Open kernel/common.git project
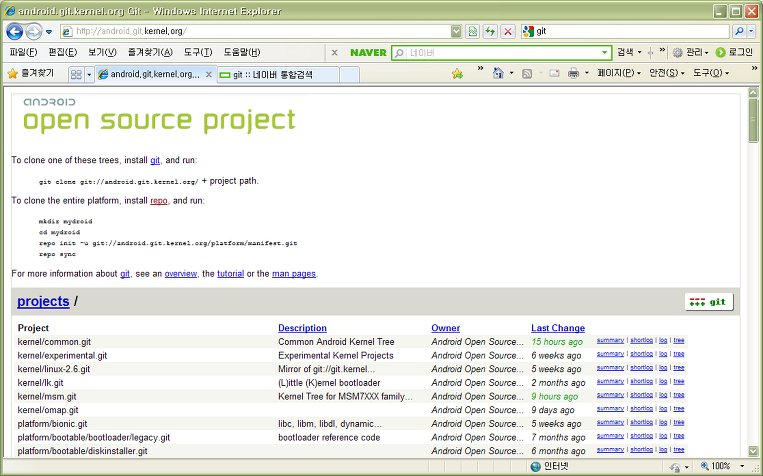This screenshot has height=476, width=763. [54, 342]
